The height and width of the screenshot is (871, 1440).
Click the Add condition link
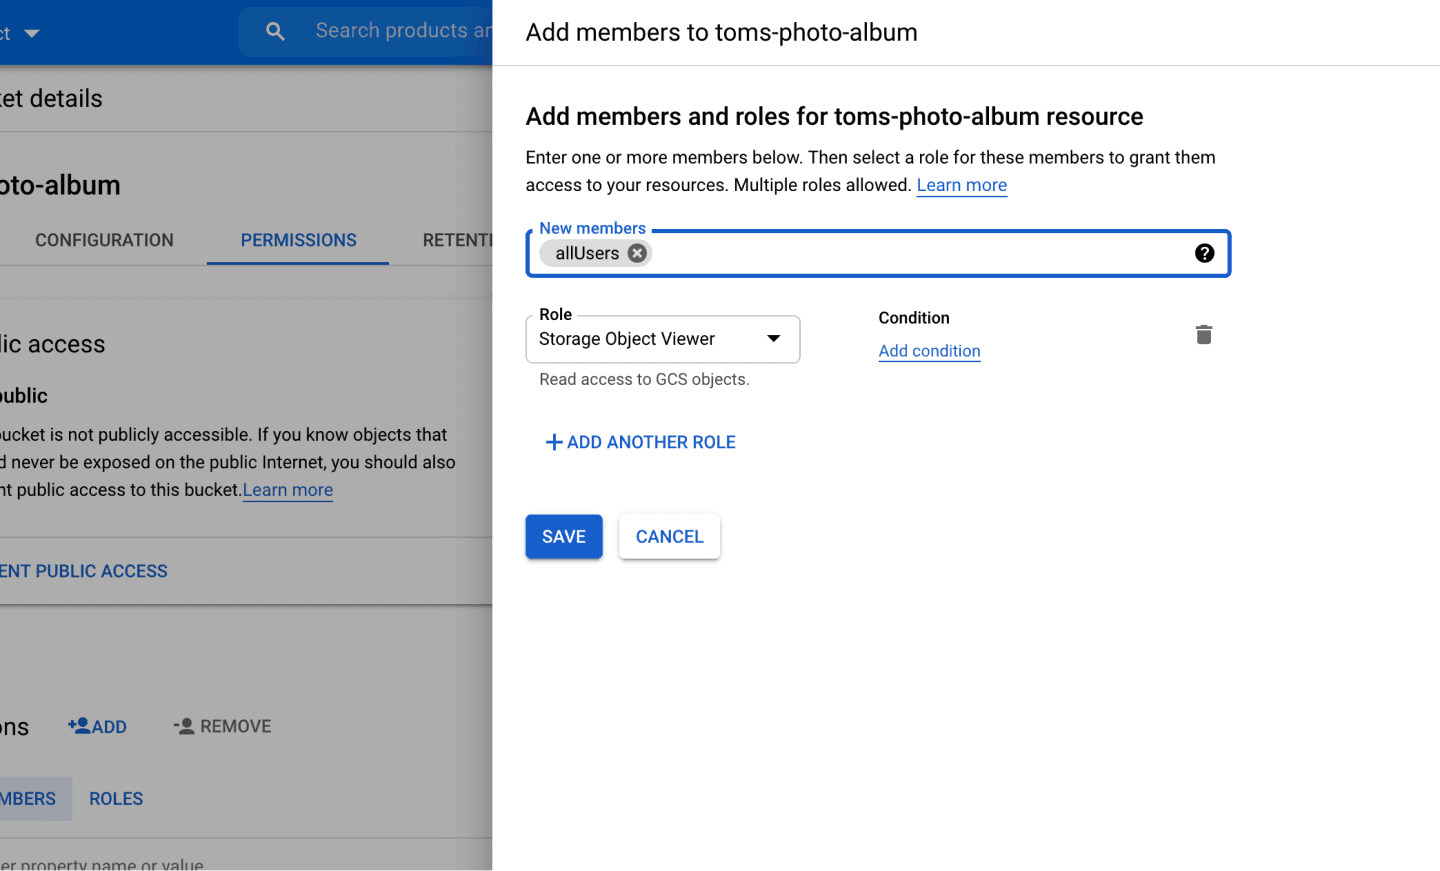[929, 351]
